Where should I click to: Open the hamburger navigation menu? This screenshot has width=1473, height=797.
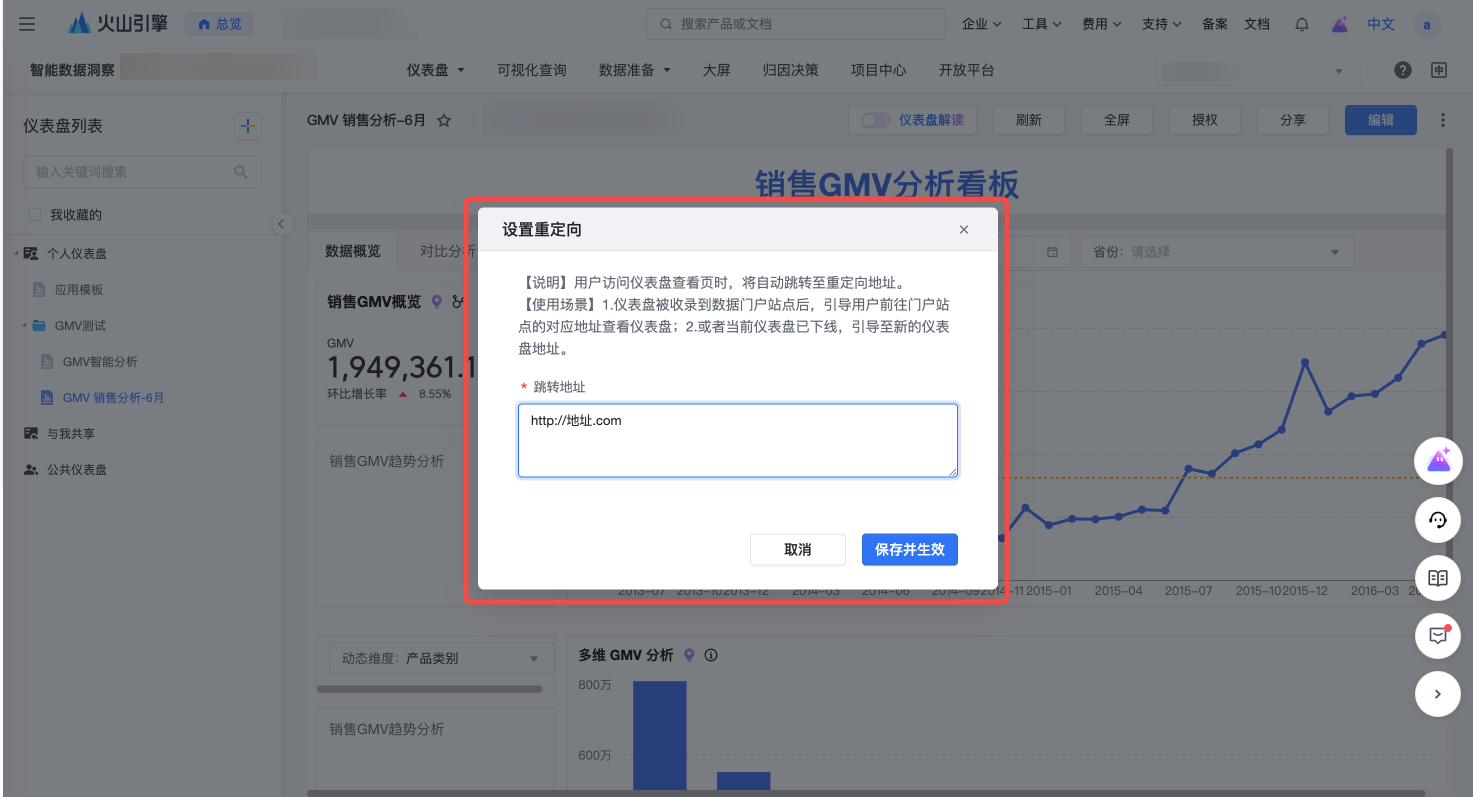[27, 24]
